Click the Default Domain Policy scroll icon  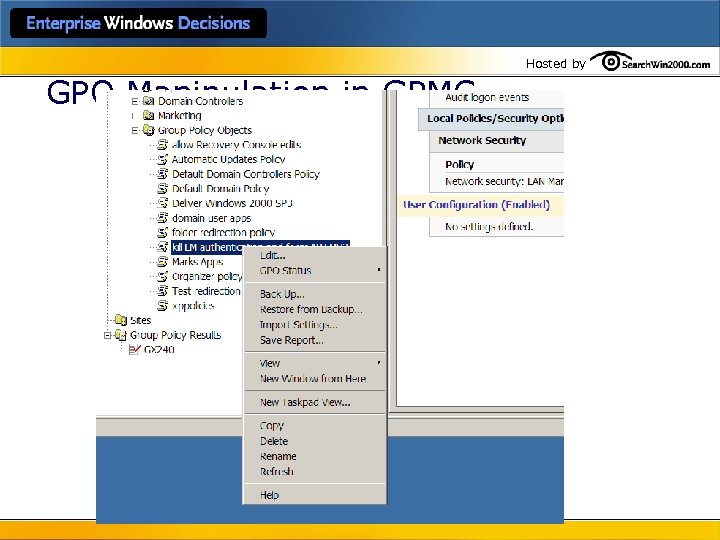tap(163, 189)
